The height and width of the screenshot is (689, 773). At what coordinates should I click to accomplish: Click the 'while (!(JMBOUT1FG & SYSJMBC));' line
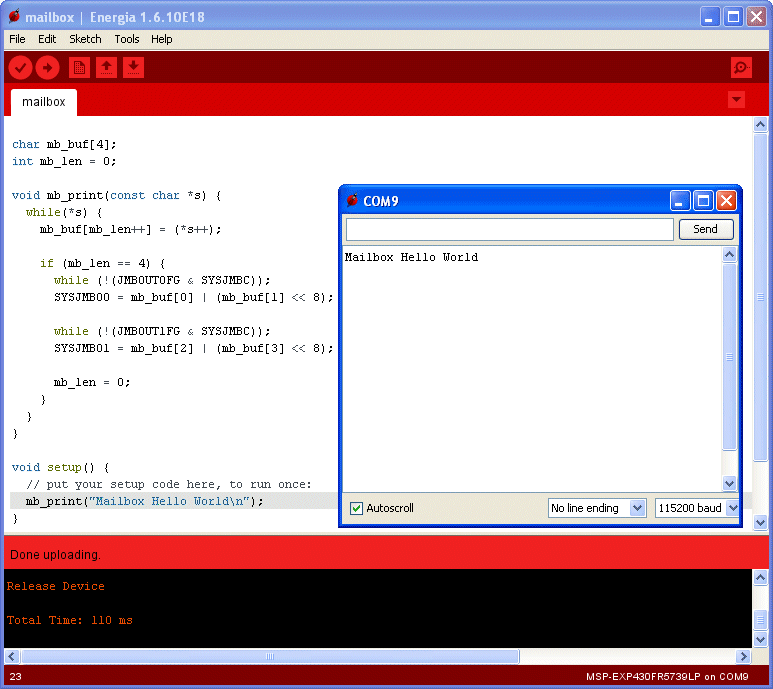pos(162,332)
